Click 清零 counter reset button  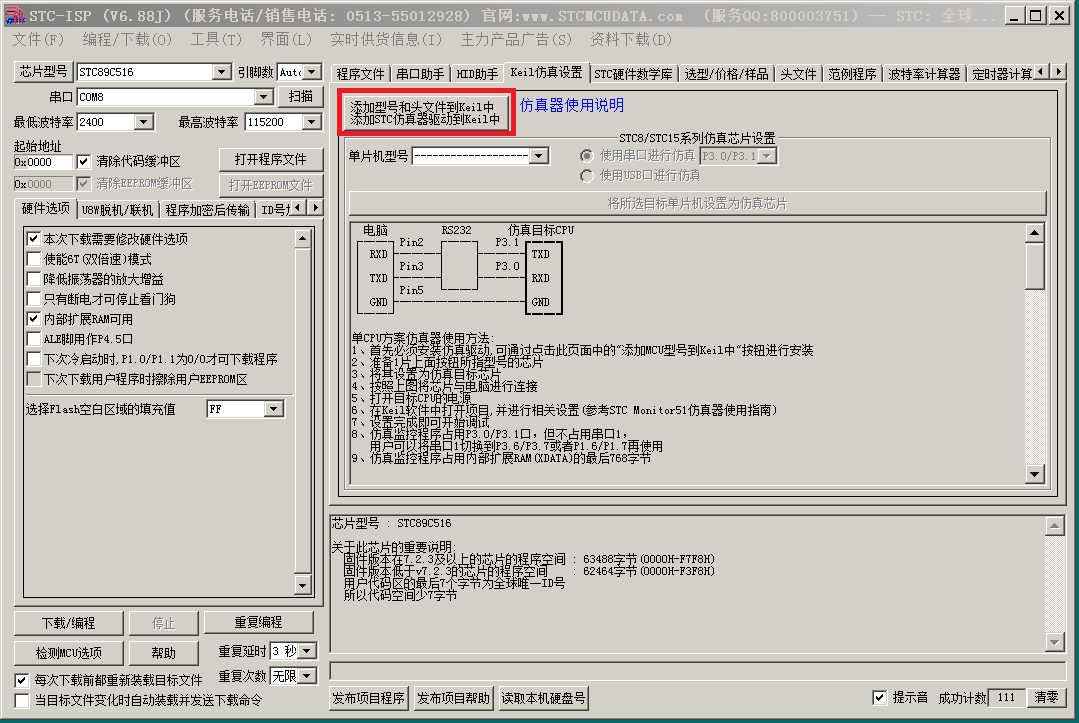coord(1046,698)
